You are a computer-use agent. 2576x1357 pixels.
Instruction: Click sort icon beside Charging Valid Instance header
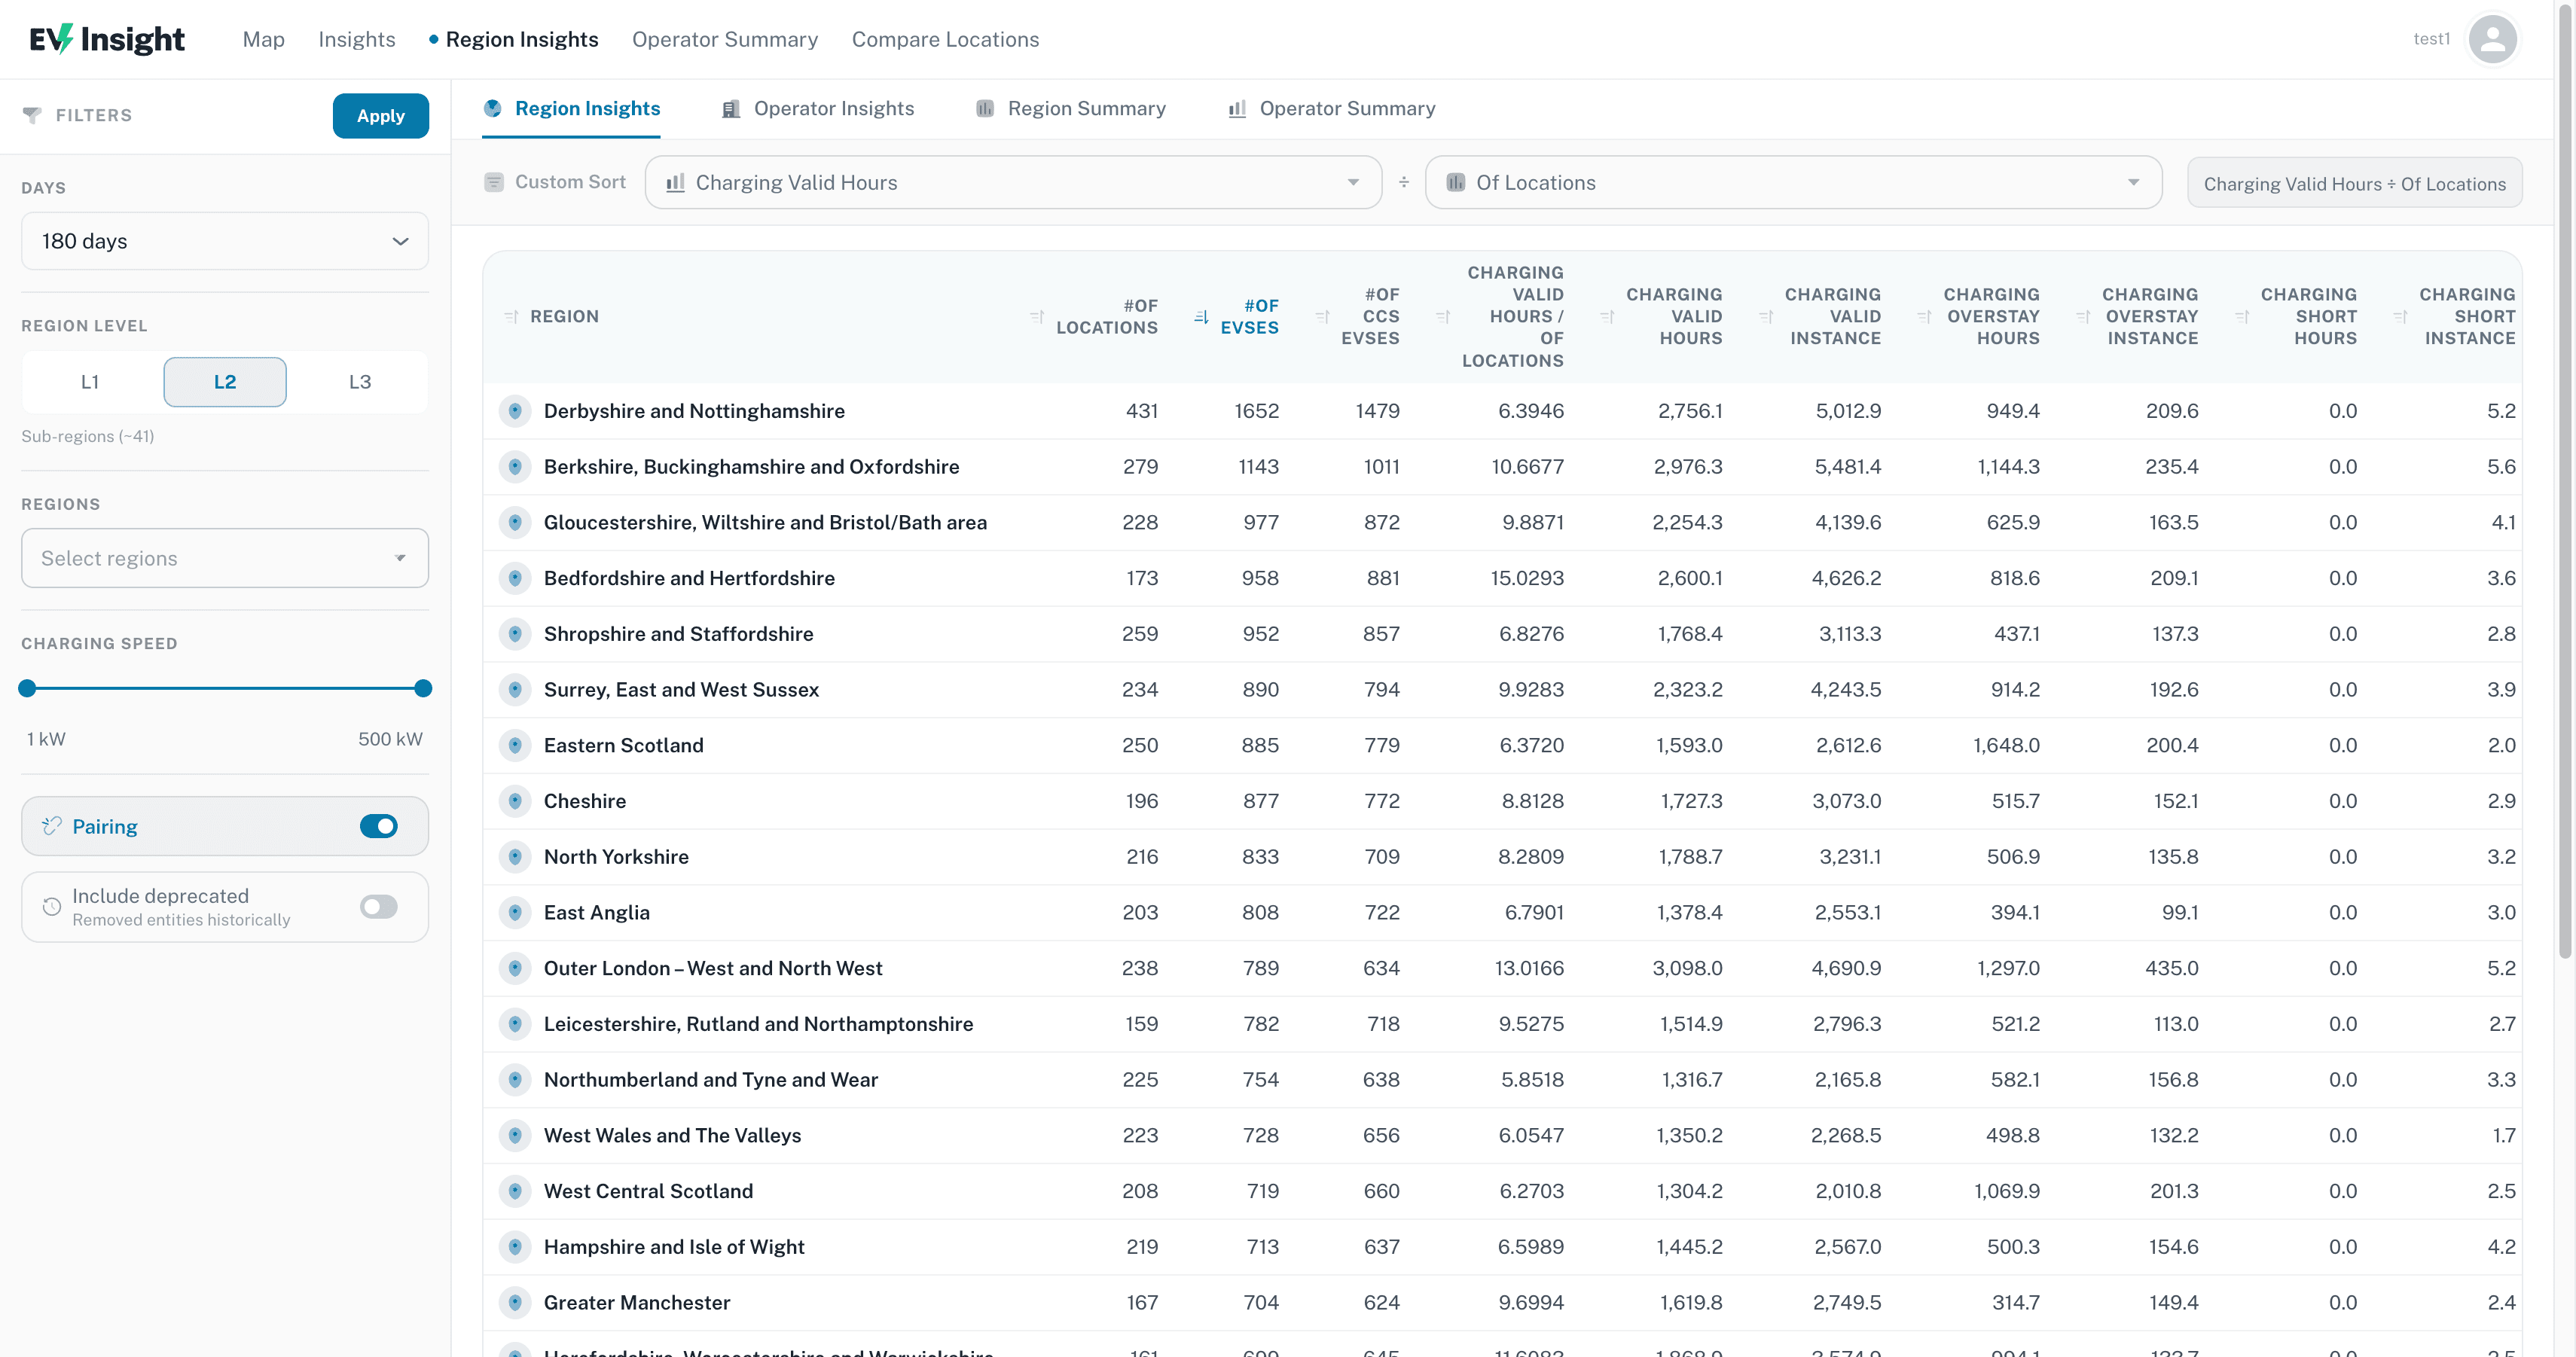click(x=1766, y=316)
